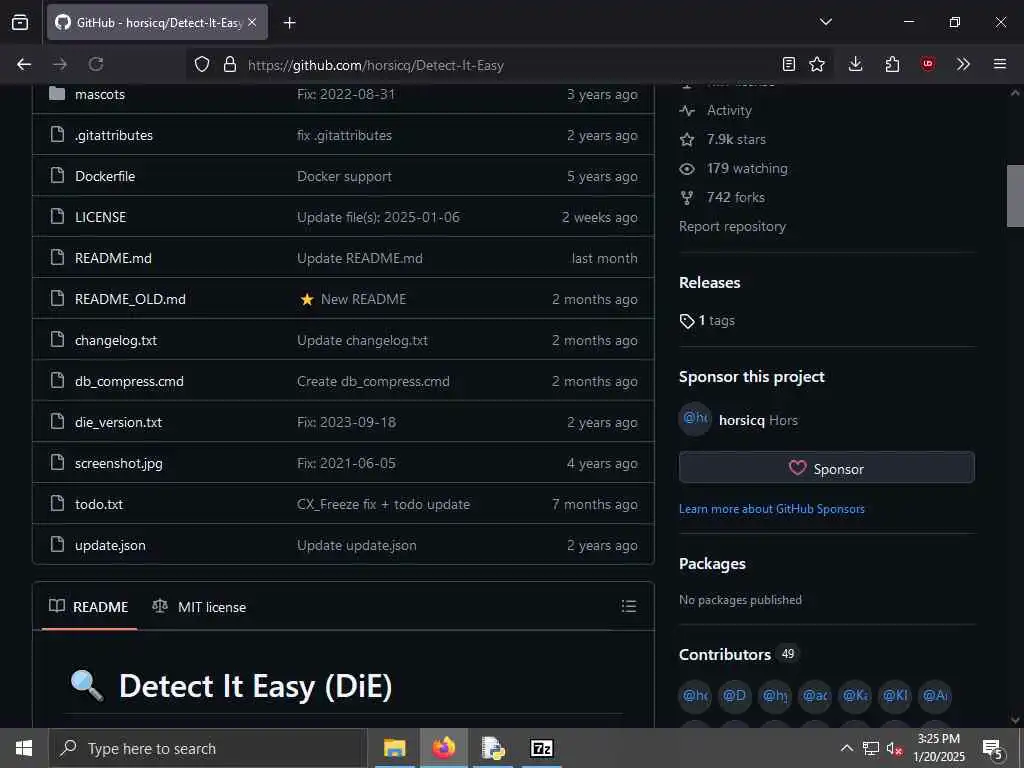Show more tools overflow chevron
Viewport: 1024px width, 768px height.
tap(963, 64)
